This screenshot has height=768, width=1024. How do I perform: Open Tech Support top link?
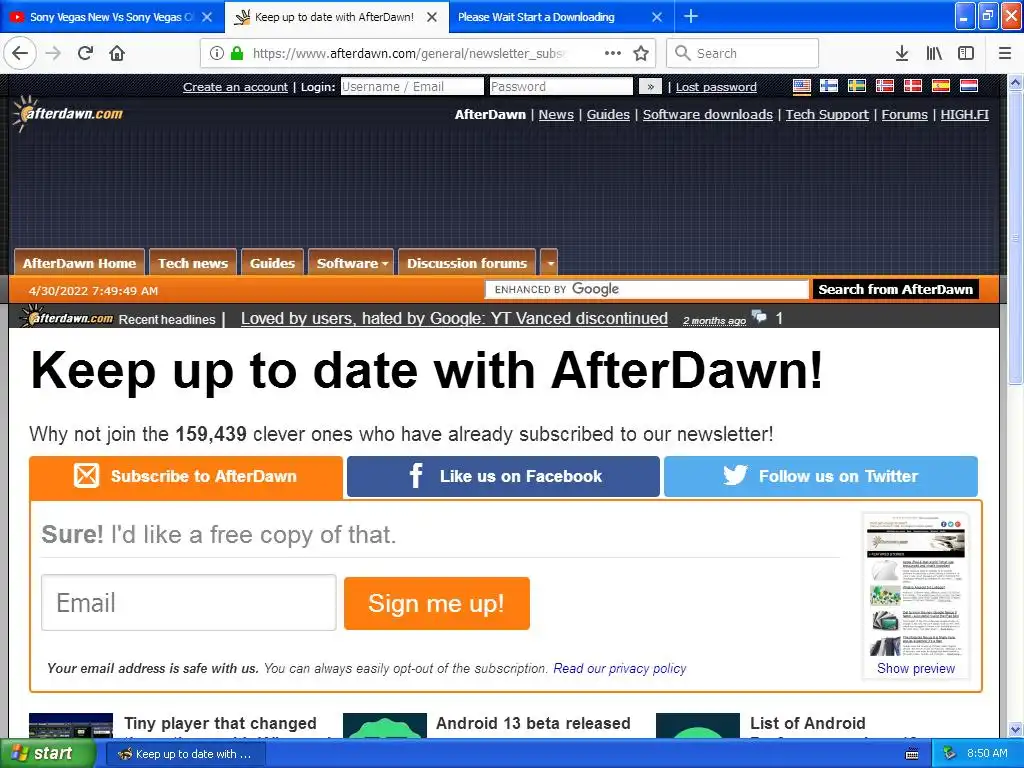pos(827,114)
